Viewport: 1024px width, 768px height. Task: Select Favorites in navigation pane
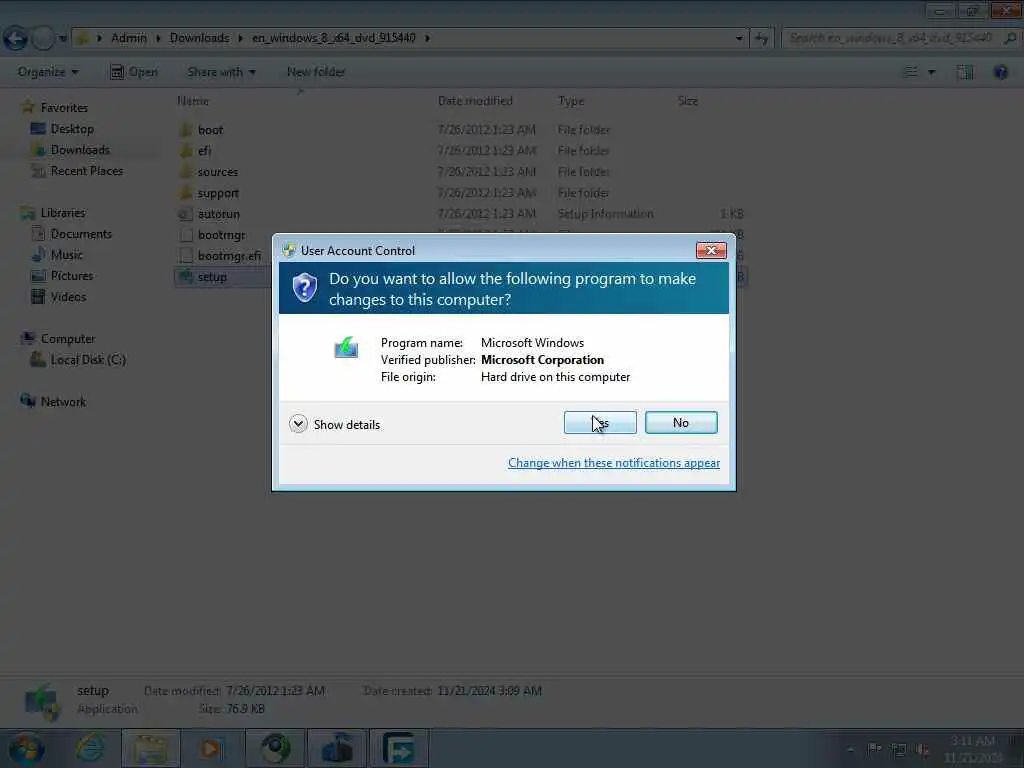tap(64, 108)
